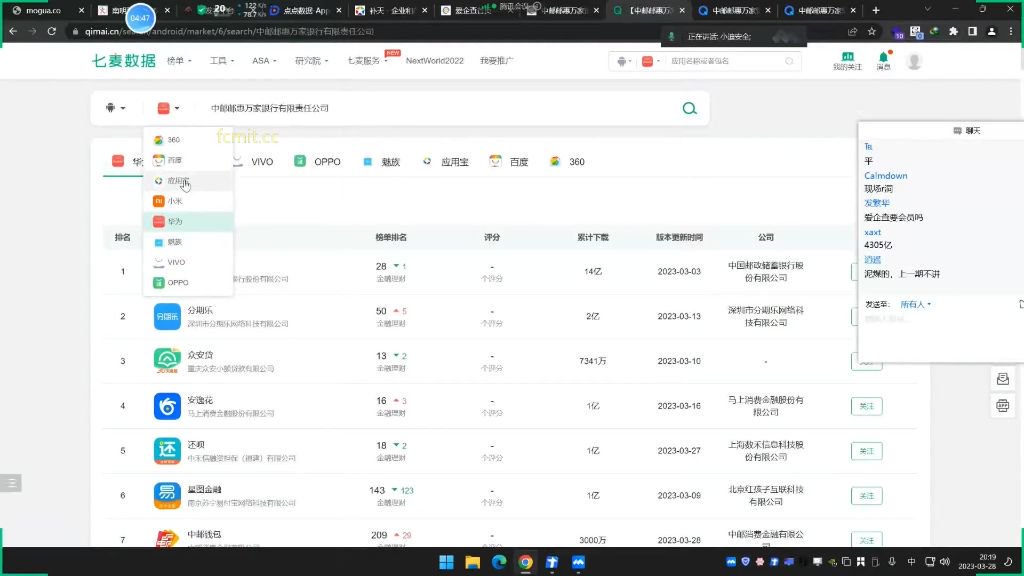Screen dimensions: 1024x576
Task: Click 关注 button for 安逸花 row
Action: click(x=867, y=406)
